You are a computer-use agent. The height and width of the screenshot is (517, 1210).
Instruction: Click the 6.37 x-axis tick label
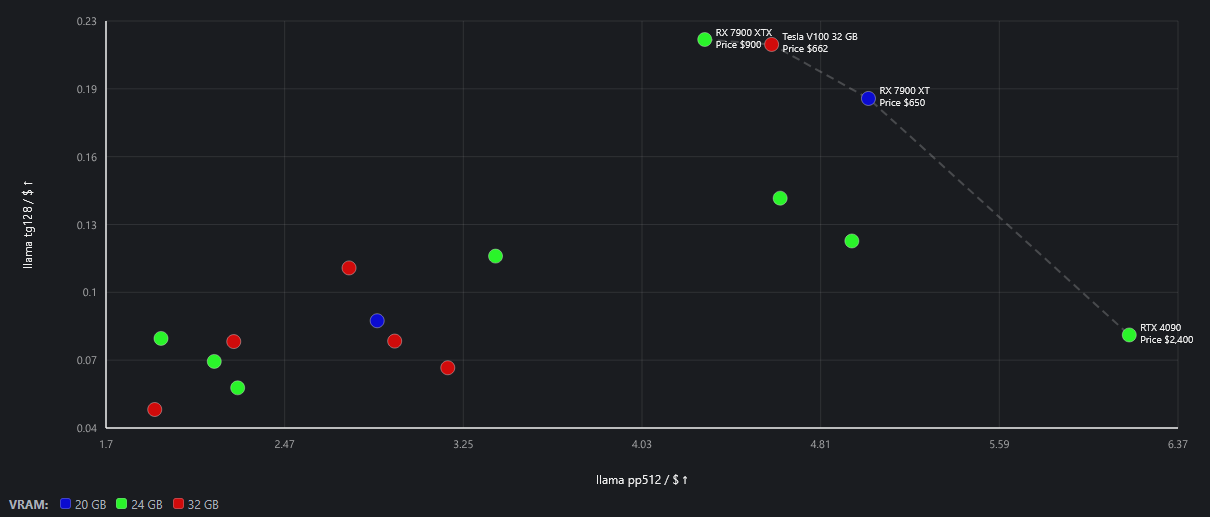pos(1177,444)
